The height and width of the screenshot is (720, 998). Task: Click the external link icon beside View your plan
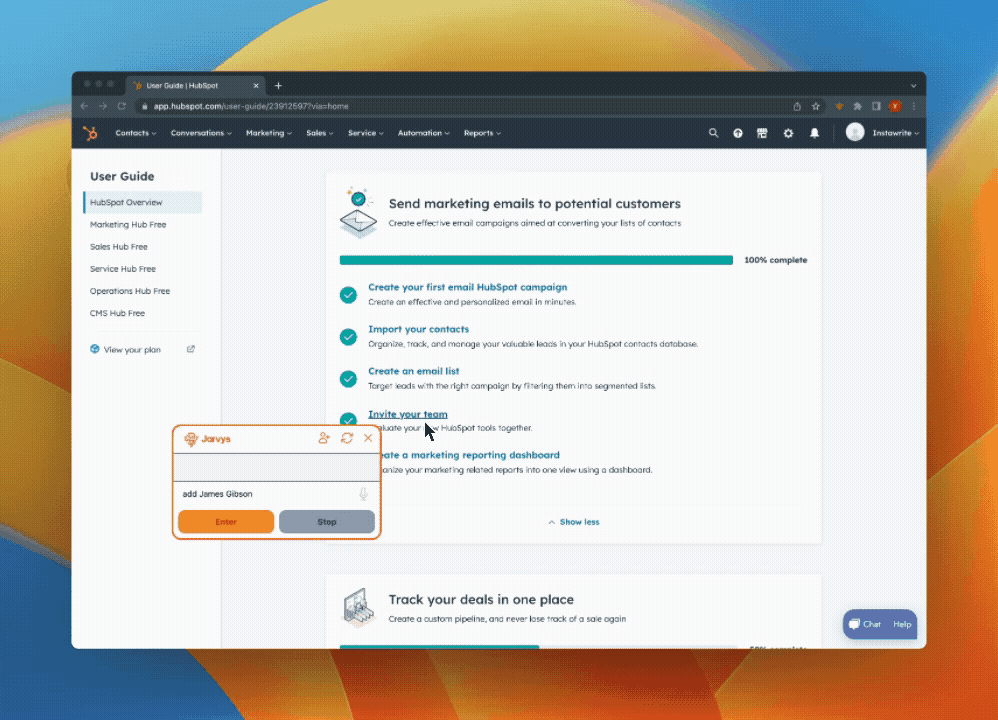tap(191, 349)
